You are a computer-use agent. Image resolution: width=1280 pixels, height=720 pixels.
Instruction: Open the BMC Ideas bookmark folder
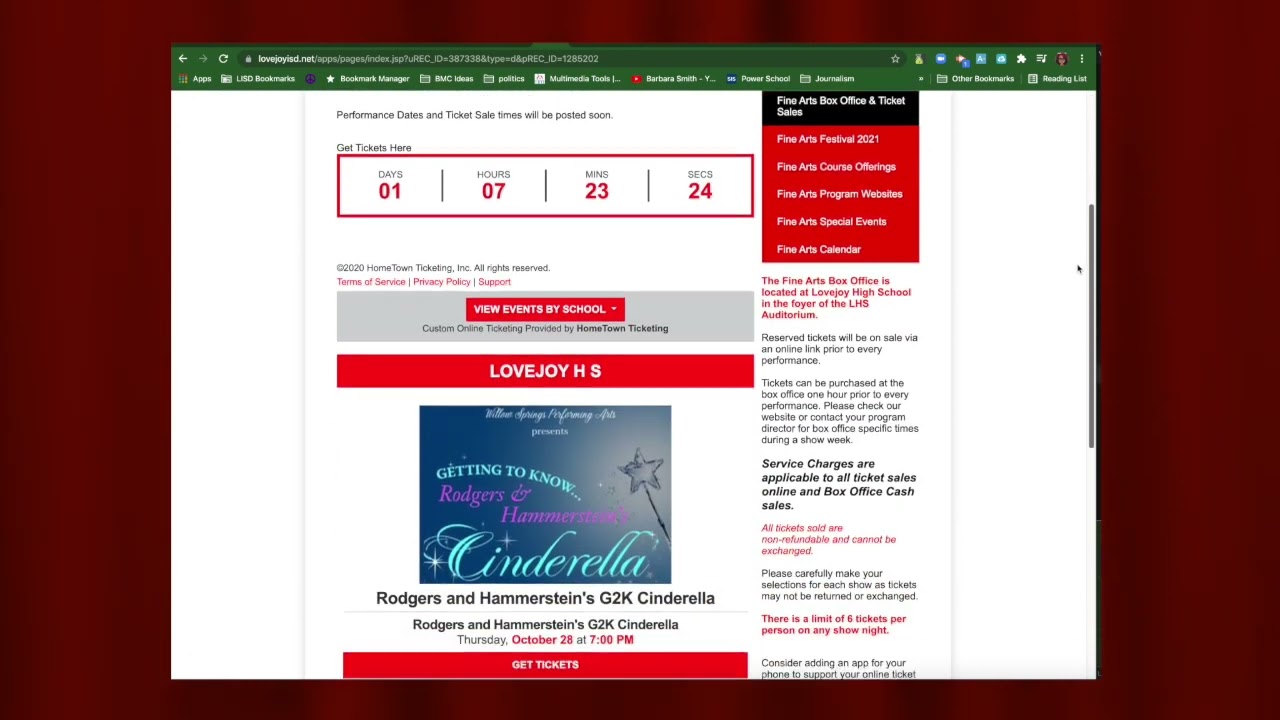[447, 79]
